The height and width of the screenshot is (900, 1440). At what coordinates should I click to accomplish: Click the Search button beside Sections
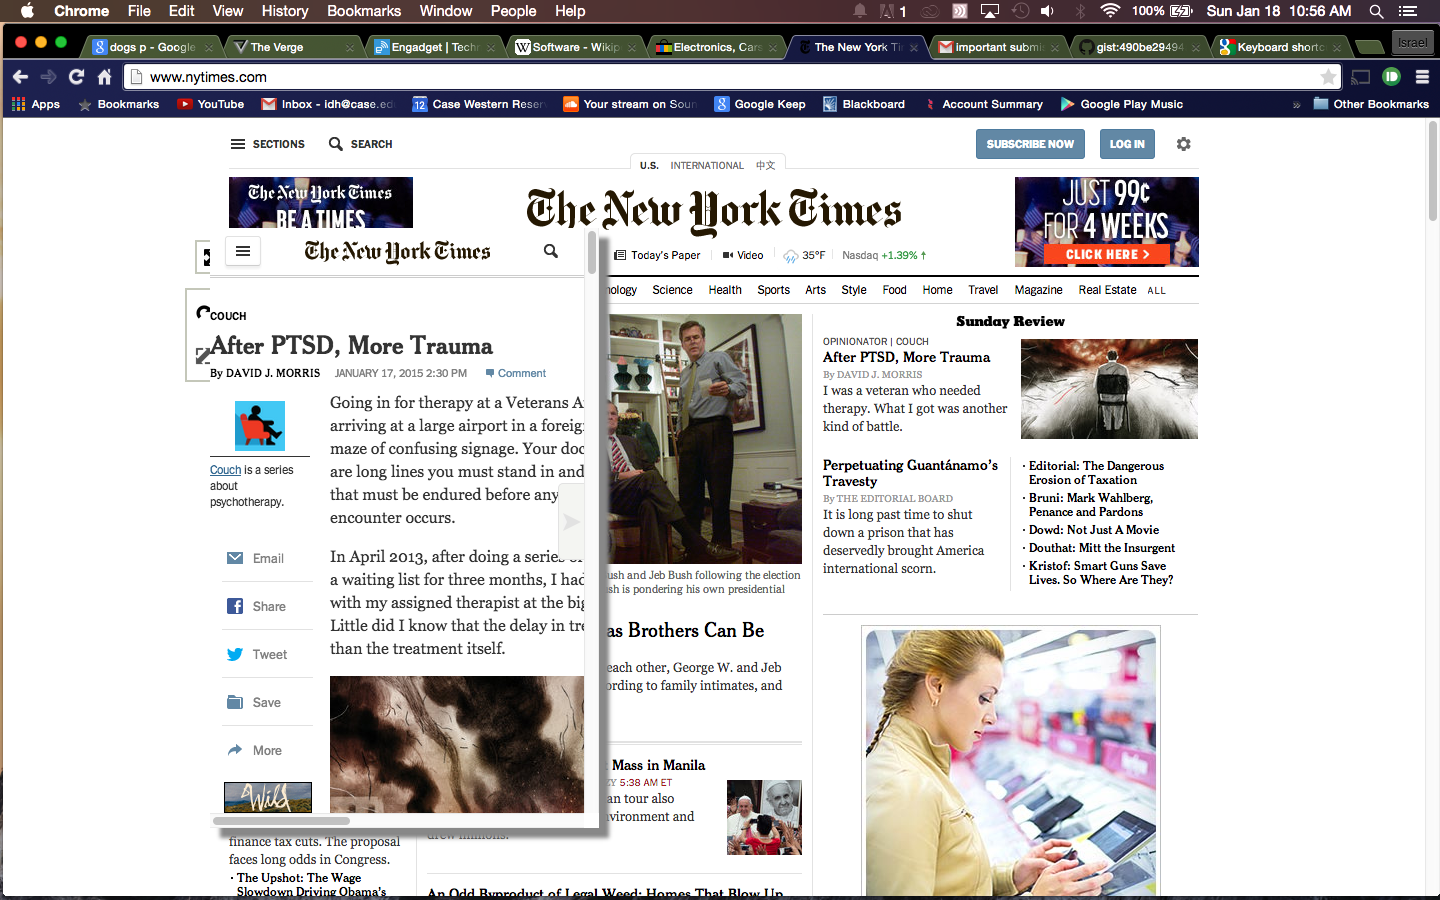[x=361, y=144]
